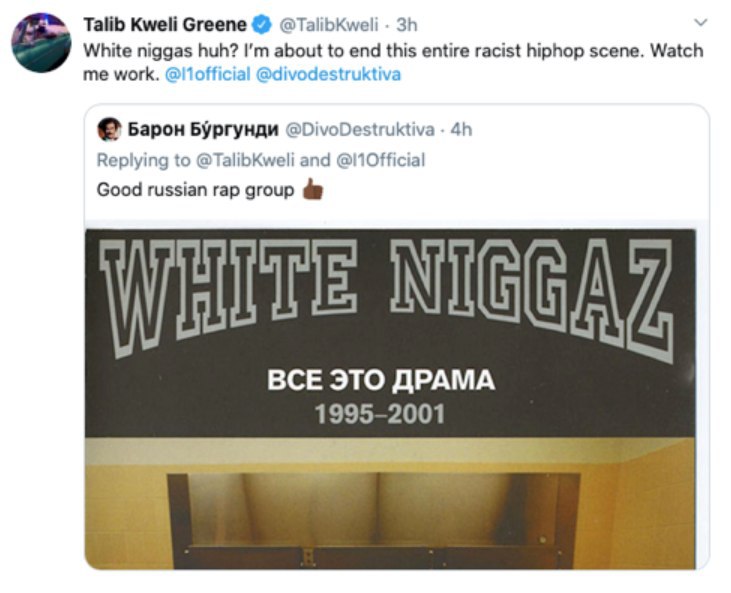
Task: Open the Talib Kweli Greene display name
Action: click(165, 25)
